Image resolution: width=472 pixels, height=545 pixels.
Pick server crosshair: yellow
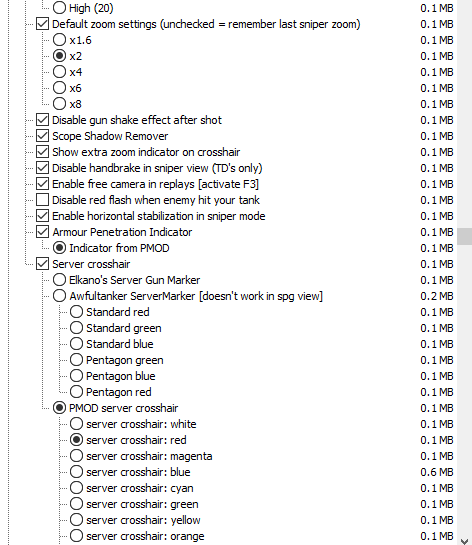tap(76, 520)
